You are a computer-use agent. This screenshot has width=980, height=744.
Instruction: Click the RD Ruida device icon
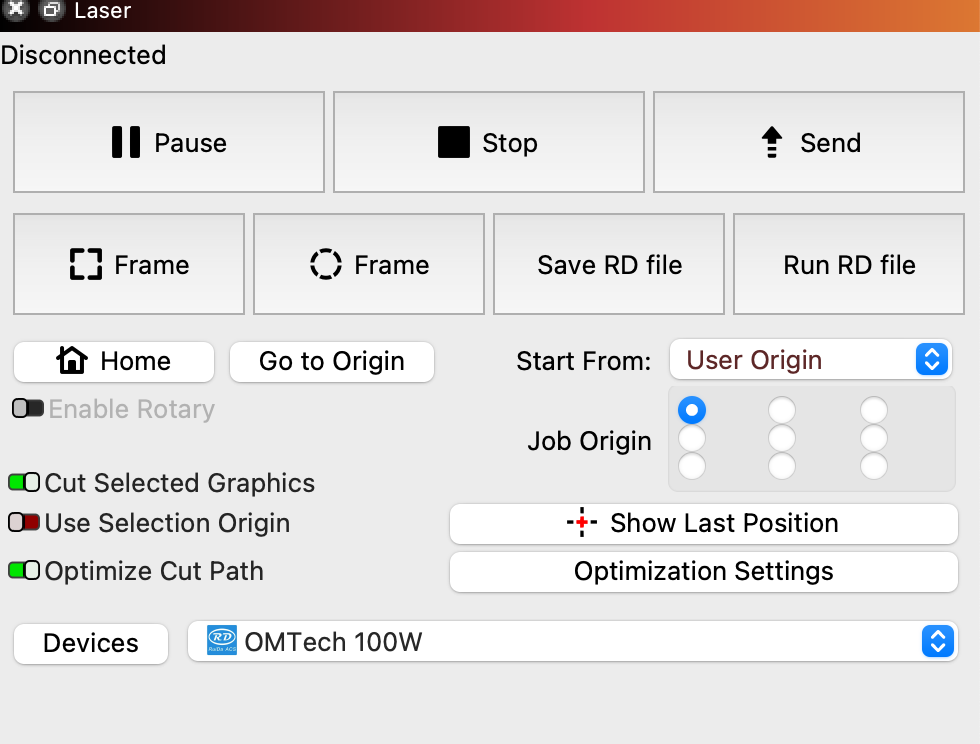(222, 640)
